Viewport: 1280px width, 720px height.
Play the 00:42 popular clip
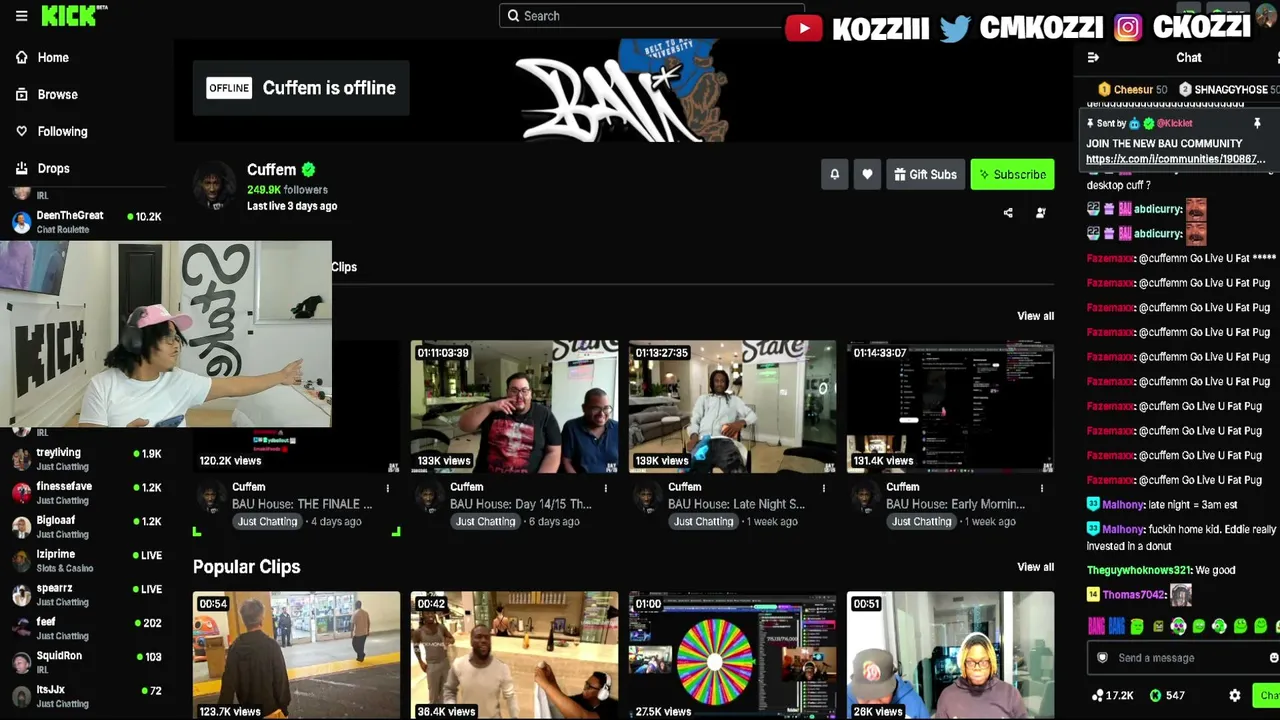514,656
